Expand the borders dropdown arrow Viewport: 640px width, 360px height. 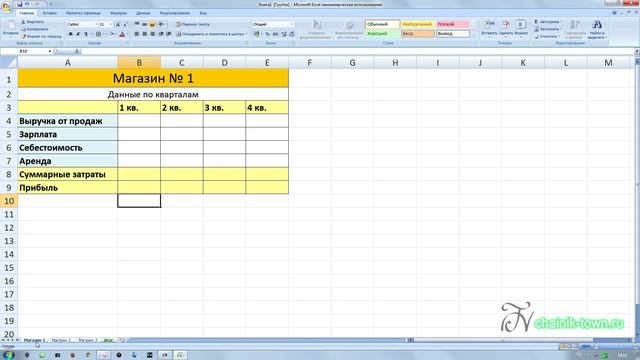(104, 34)
